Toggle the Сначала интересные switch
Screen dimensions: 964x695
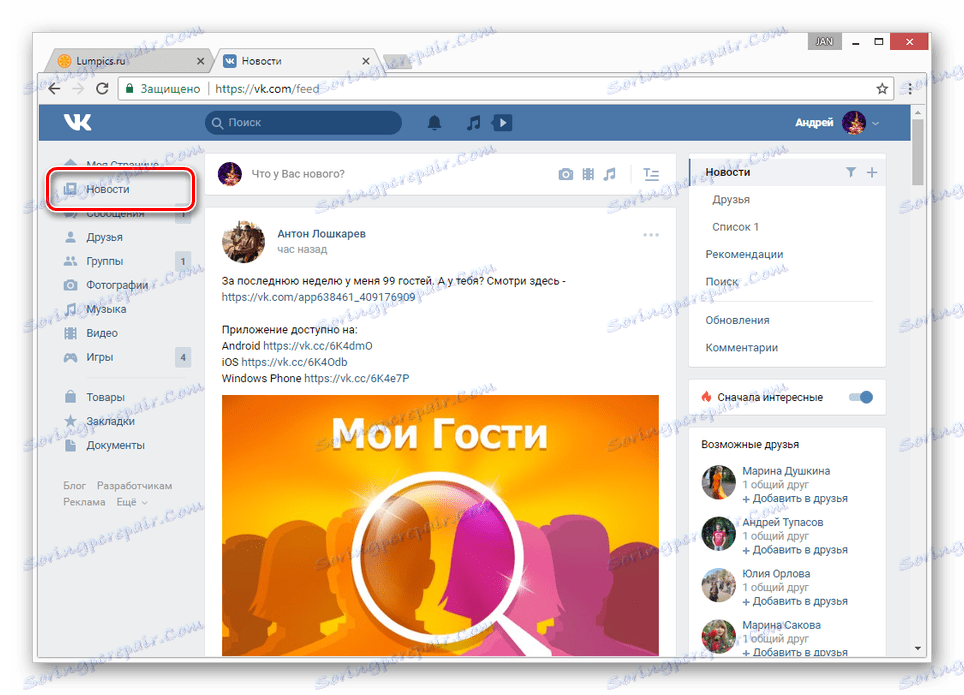[x=860, y=397]
